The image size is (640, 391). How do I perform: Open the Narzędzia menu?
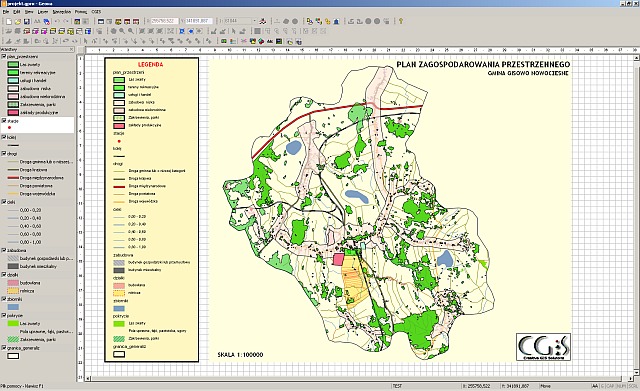click(62, 12)
